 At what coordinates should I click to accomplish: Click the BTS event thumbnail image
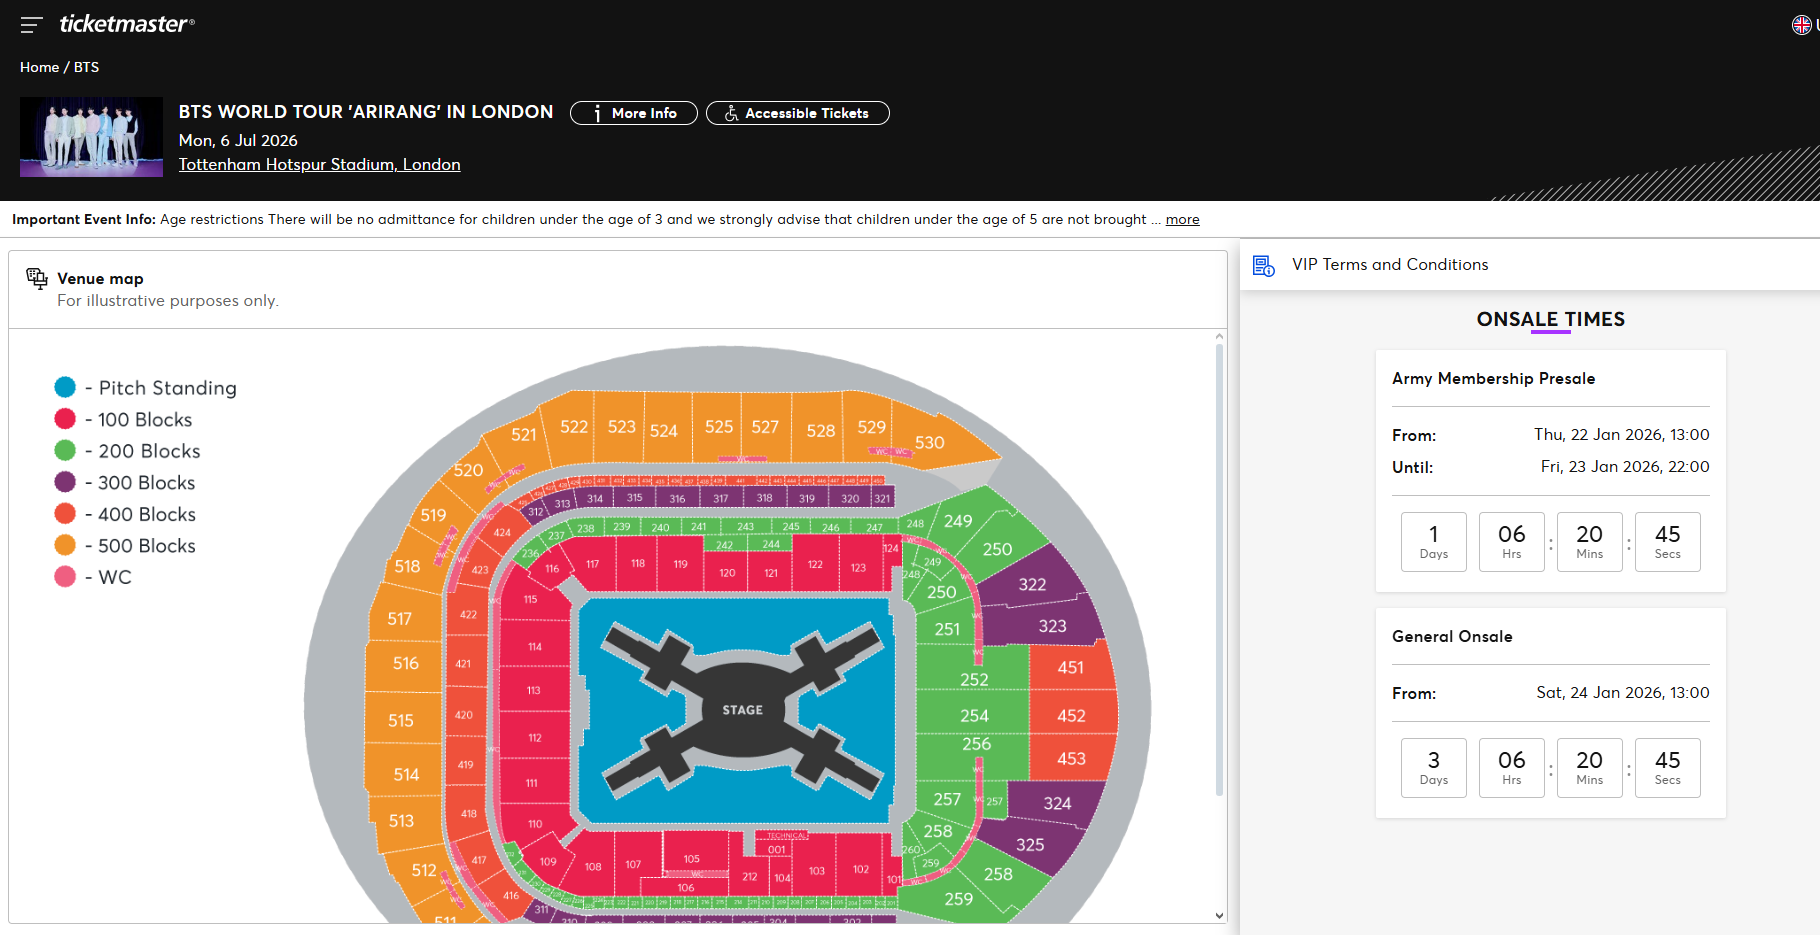(91, 137)
